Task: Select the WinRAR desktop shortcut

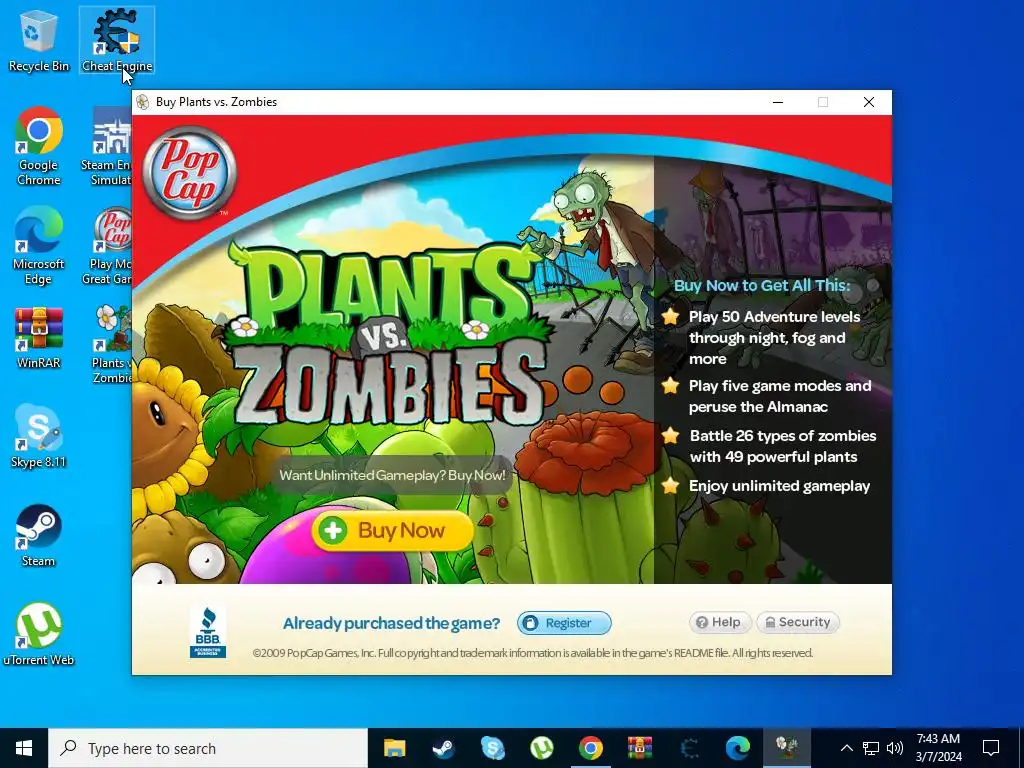Action: [39, 338]
